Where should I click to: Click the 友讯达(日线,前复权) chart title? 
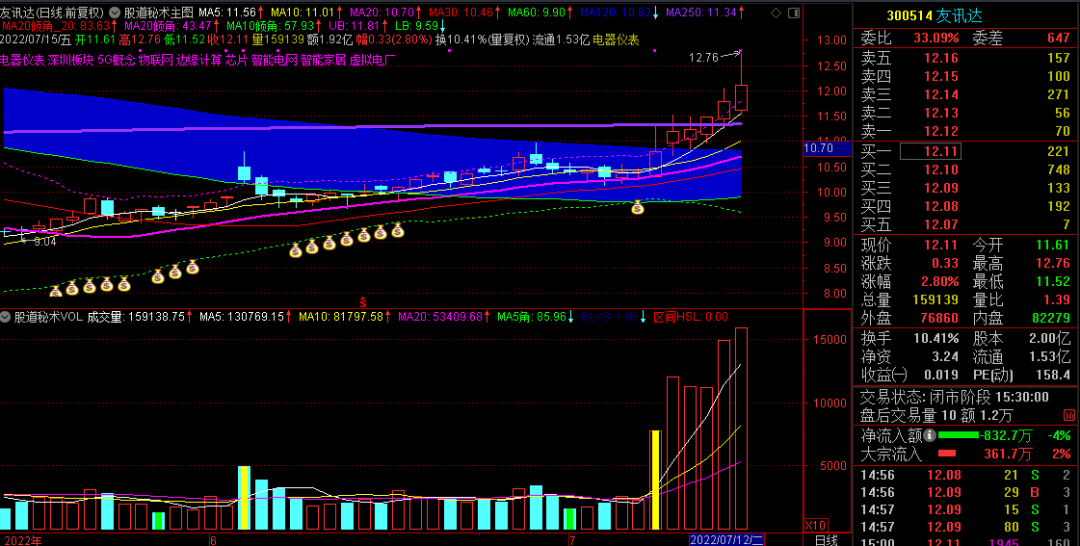[52, 12]
